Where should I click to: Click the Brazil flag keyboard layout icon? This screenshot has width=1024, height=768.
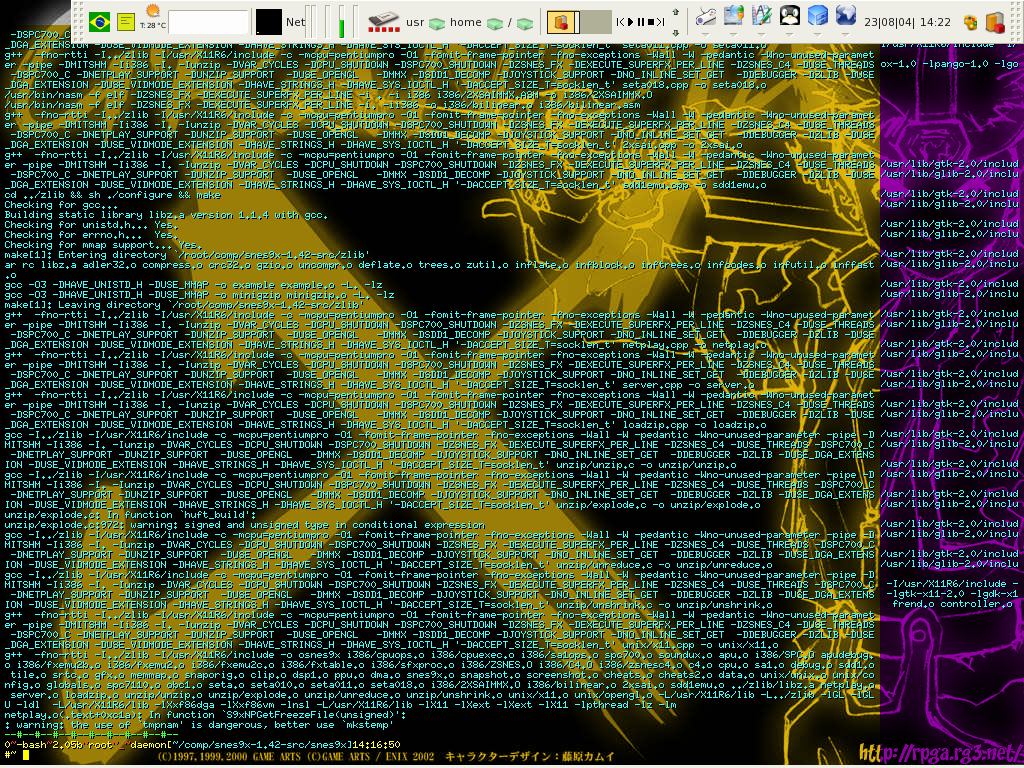pos(99,22)
